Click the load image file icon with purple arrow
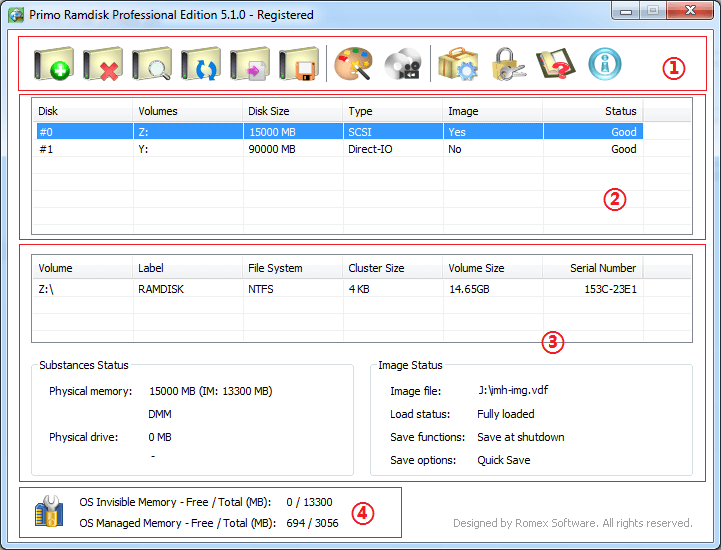The height and width of the screenshot is (550, 721). coord(250,64)
